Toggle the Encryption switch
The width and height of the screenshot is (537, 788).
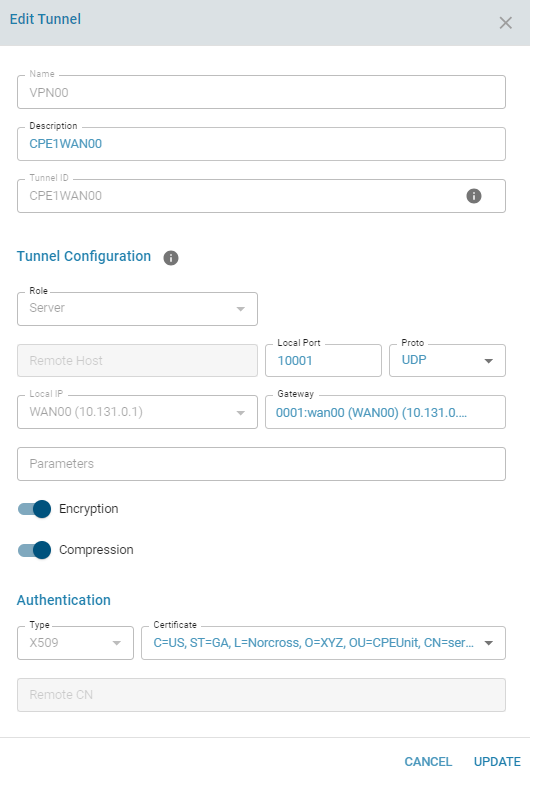[x=35, y=509]
